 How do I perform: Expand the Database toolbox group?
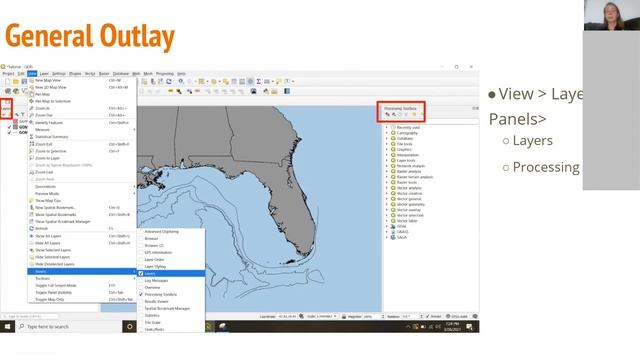click(387, 138)
